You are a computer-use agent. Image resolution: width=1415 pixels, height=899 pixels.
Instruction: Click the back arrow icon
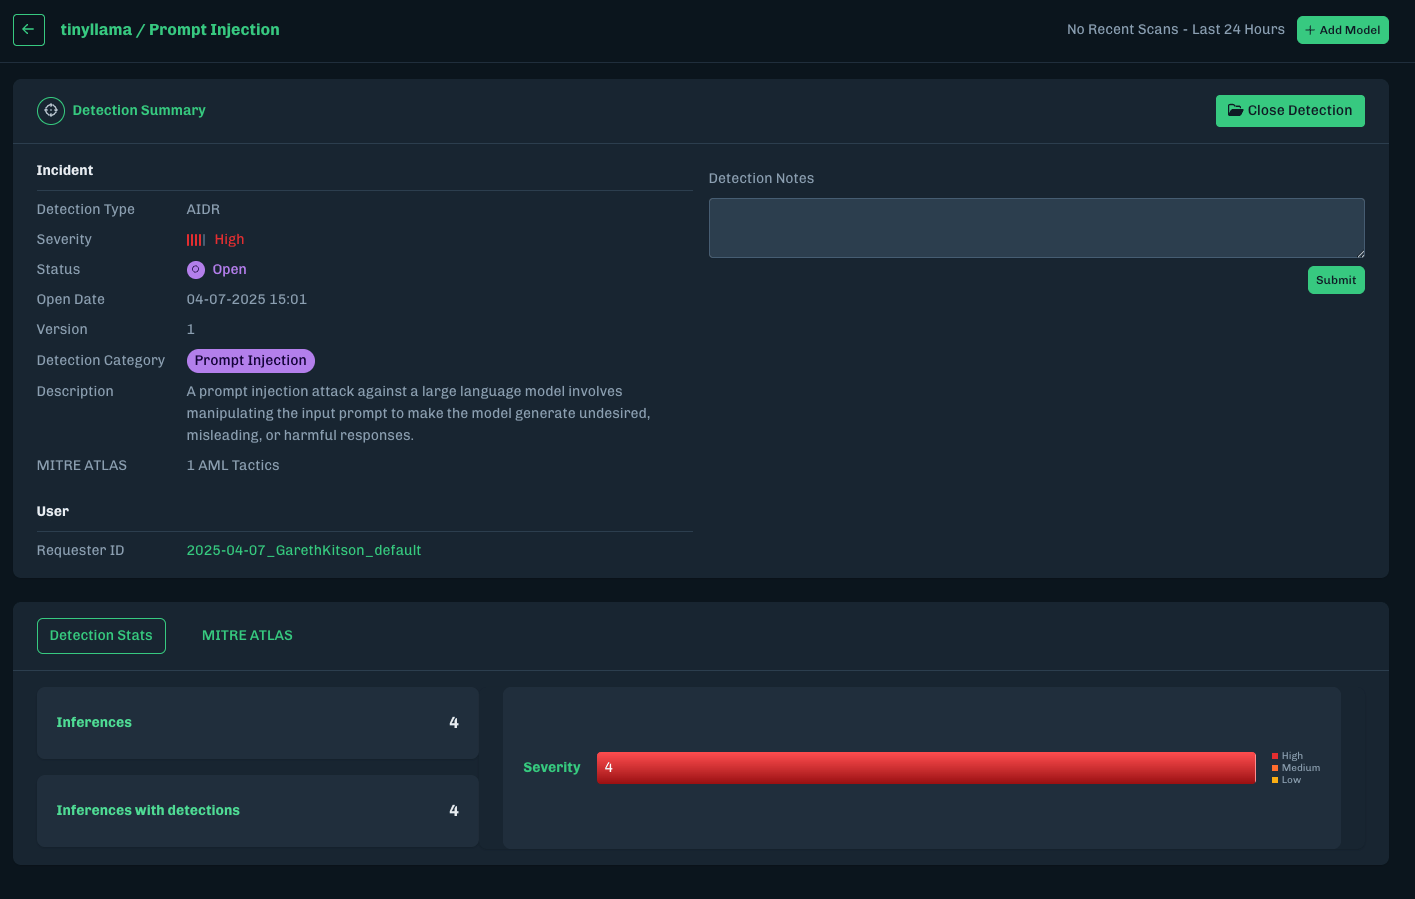point(29,30)
